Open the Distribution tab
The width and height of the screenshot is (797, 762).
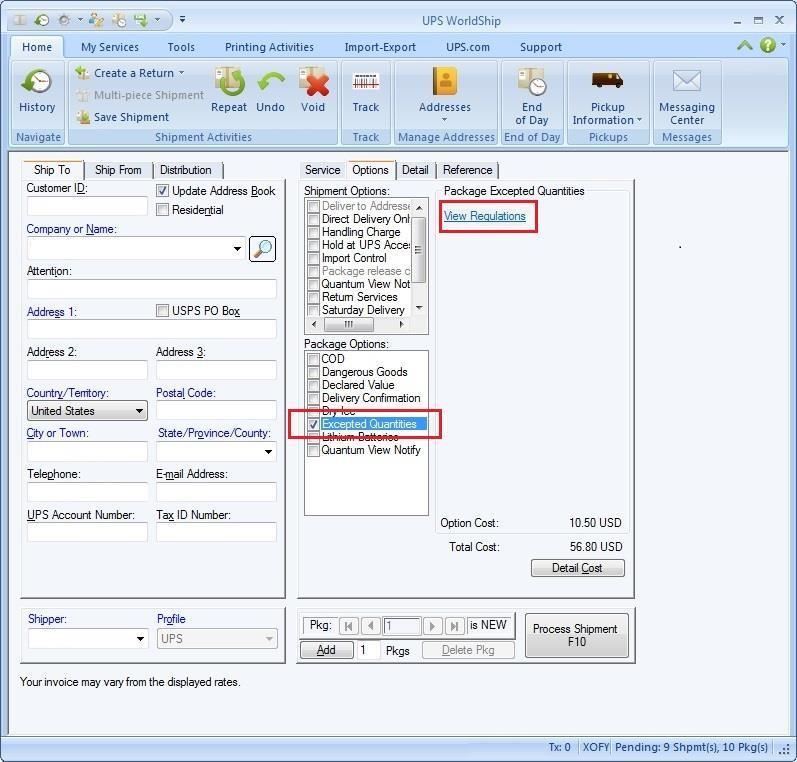[x=186, y=170]
